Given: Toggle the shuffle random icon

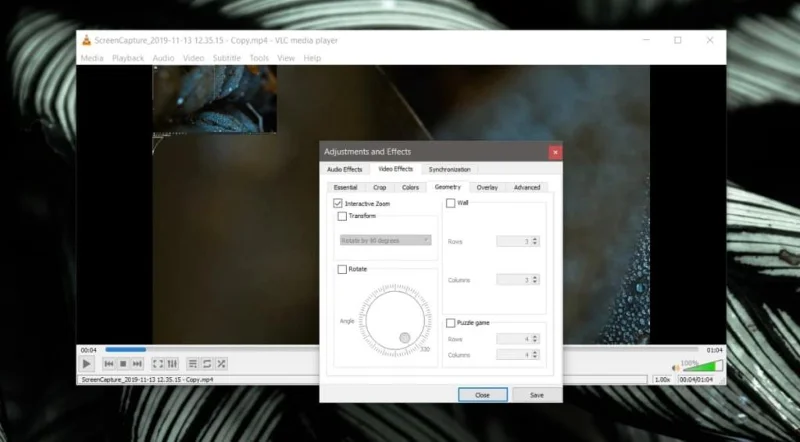Looking at the screenshot, I should click(x=221, y=364).
